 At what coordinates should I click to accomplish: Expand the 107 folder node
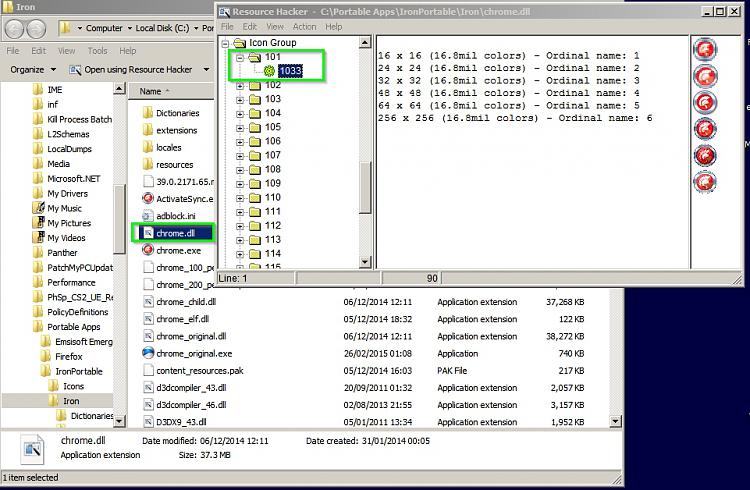[240, 156]
